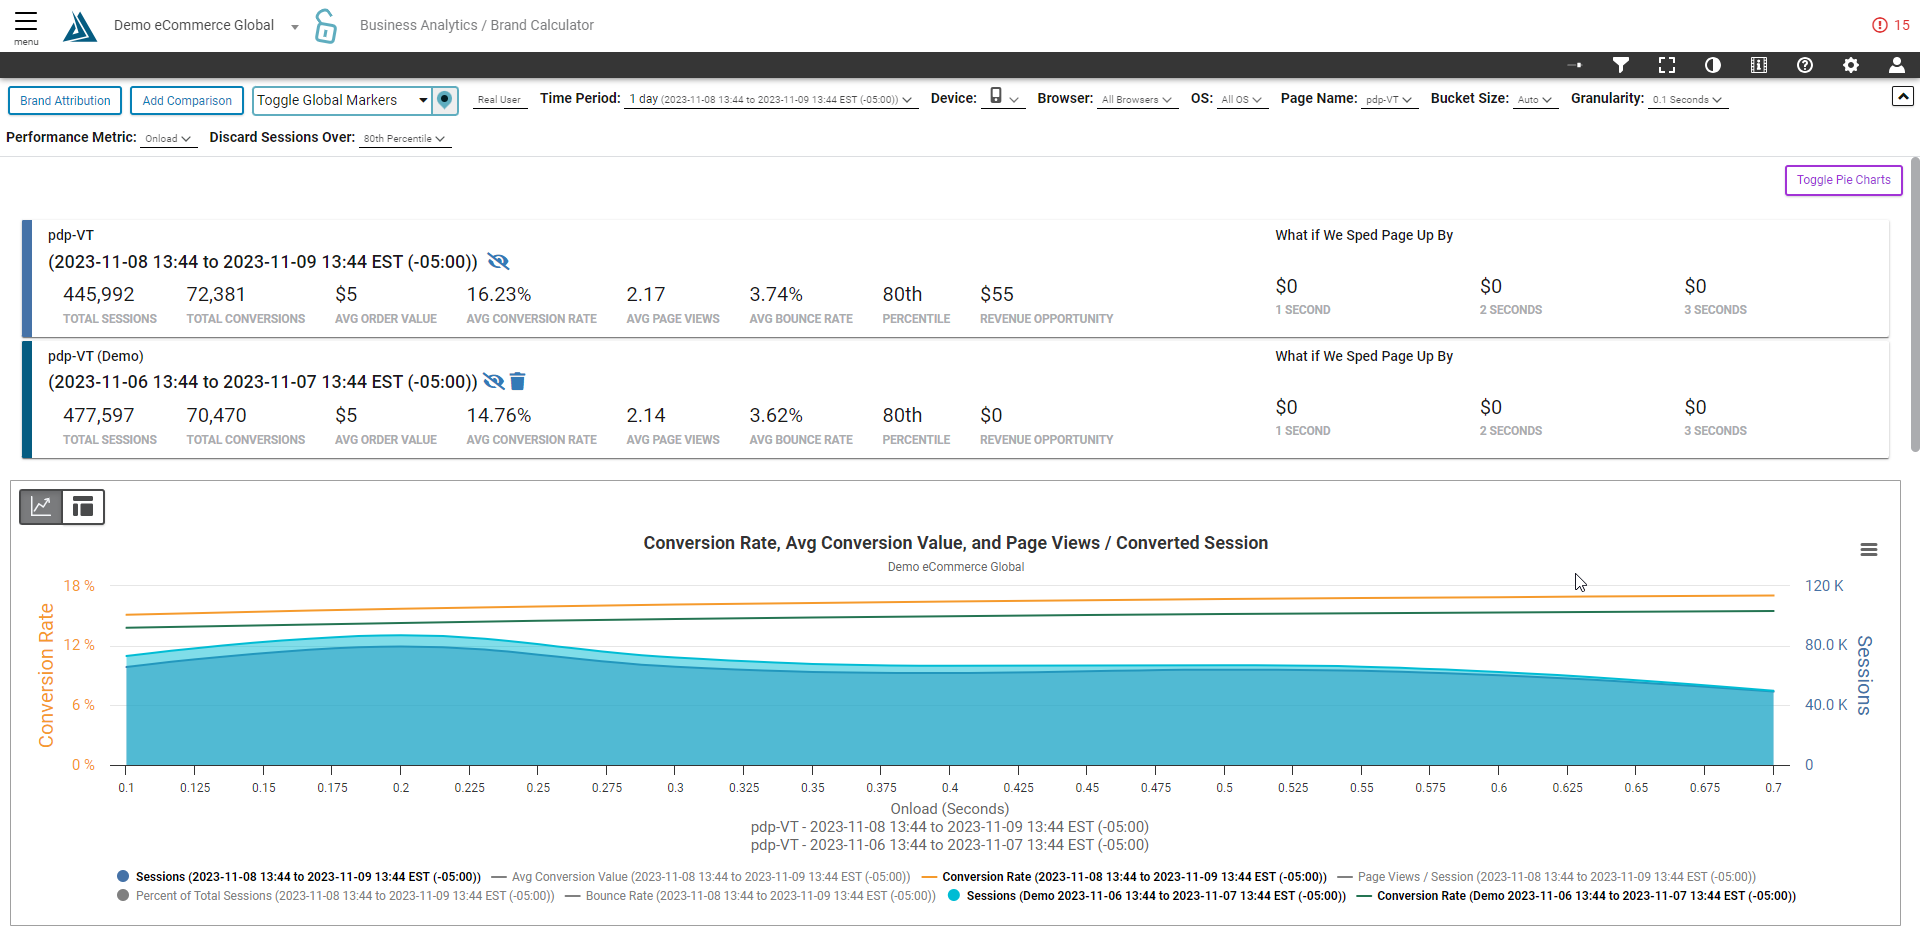Click the Add Comparison button
This screenshot has height=945, width=1920.
[x=187, y=101]
